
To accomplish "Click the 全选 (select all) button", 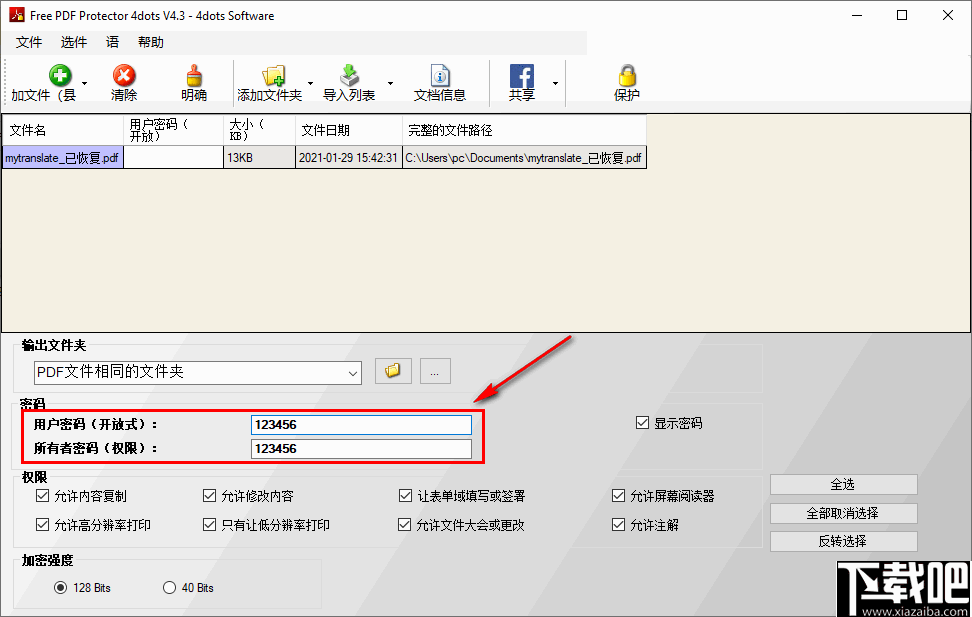I will (843, 483).
